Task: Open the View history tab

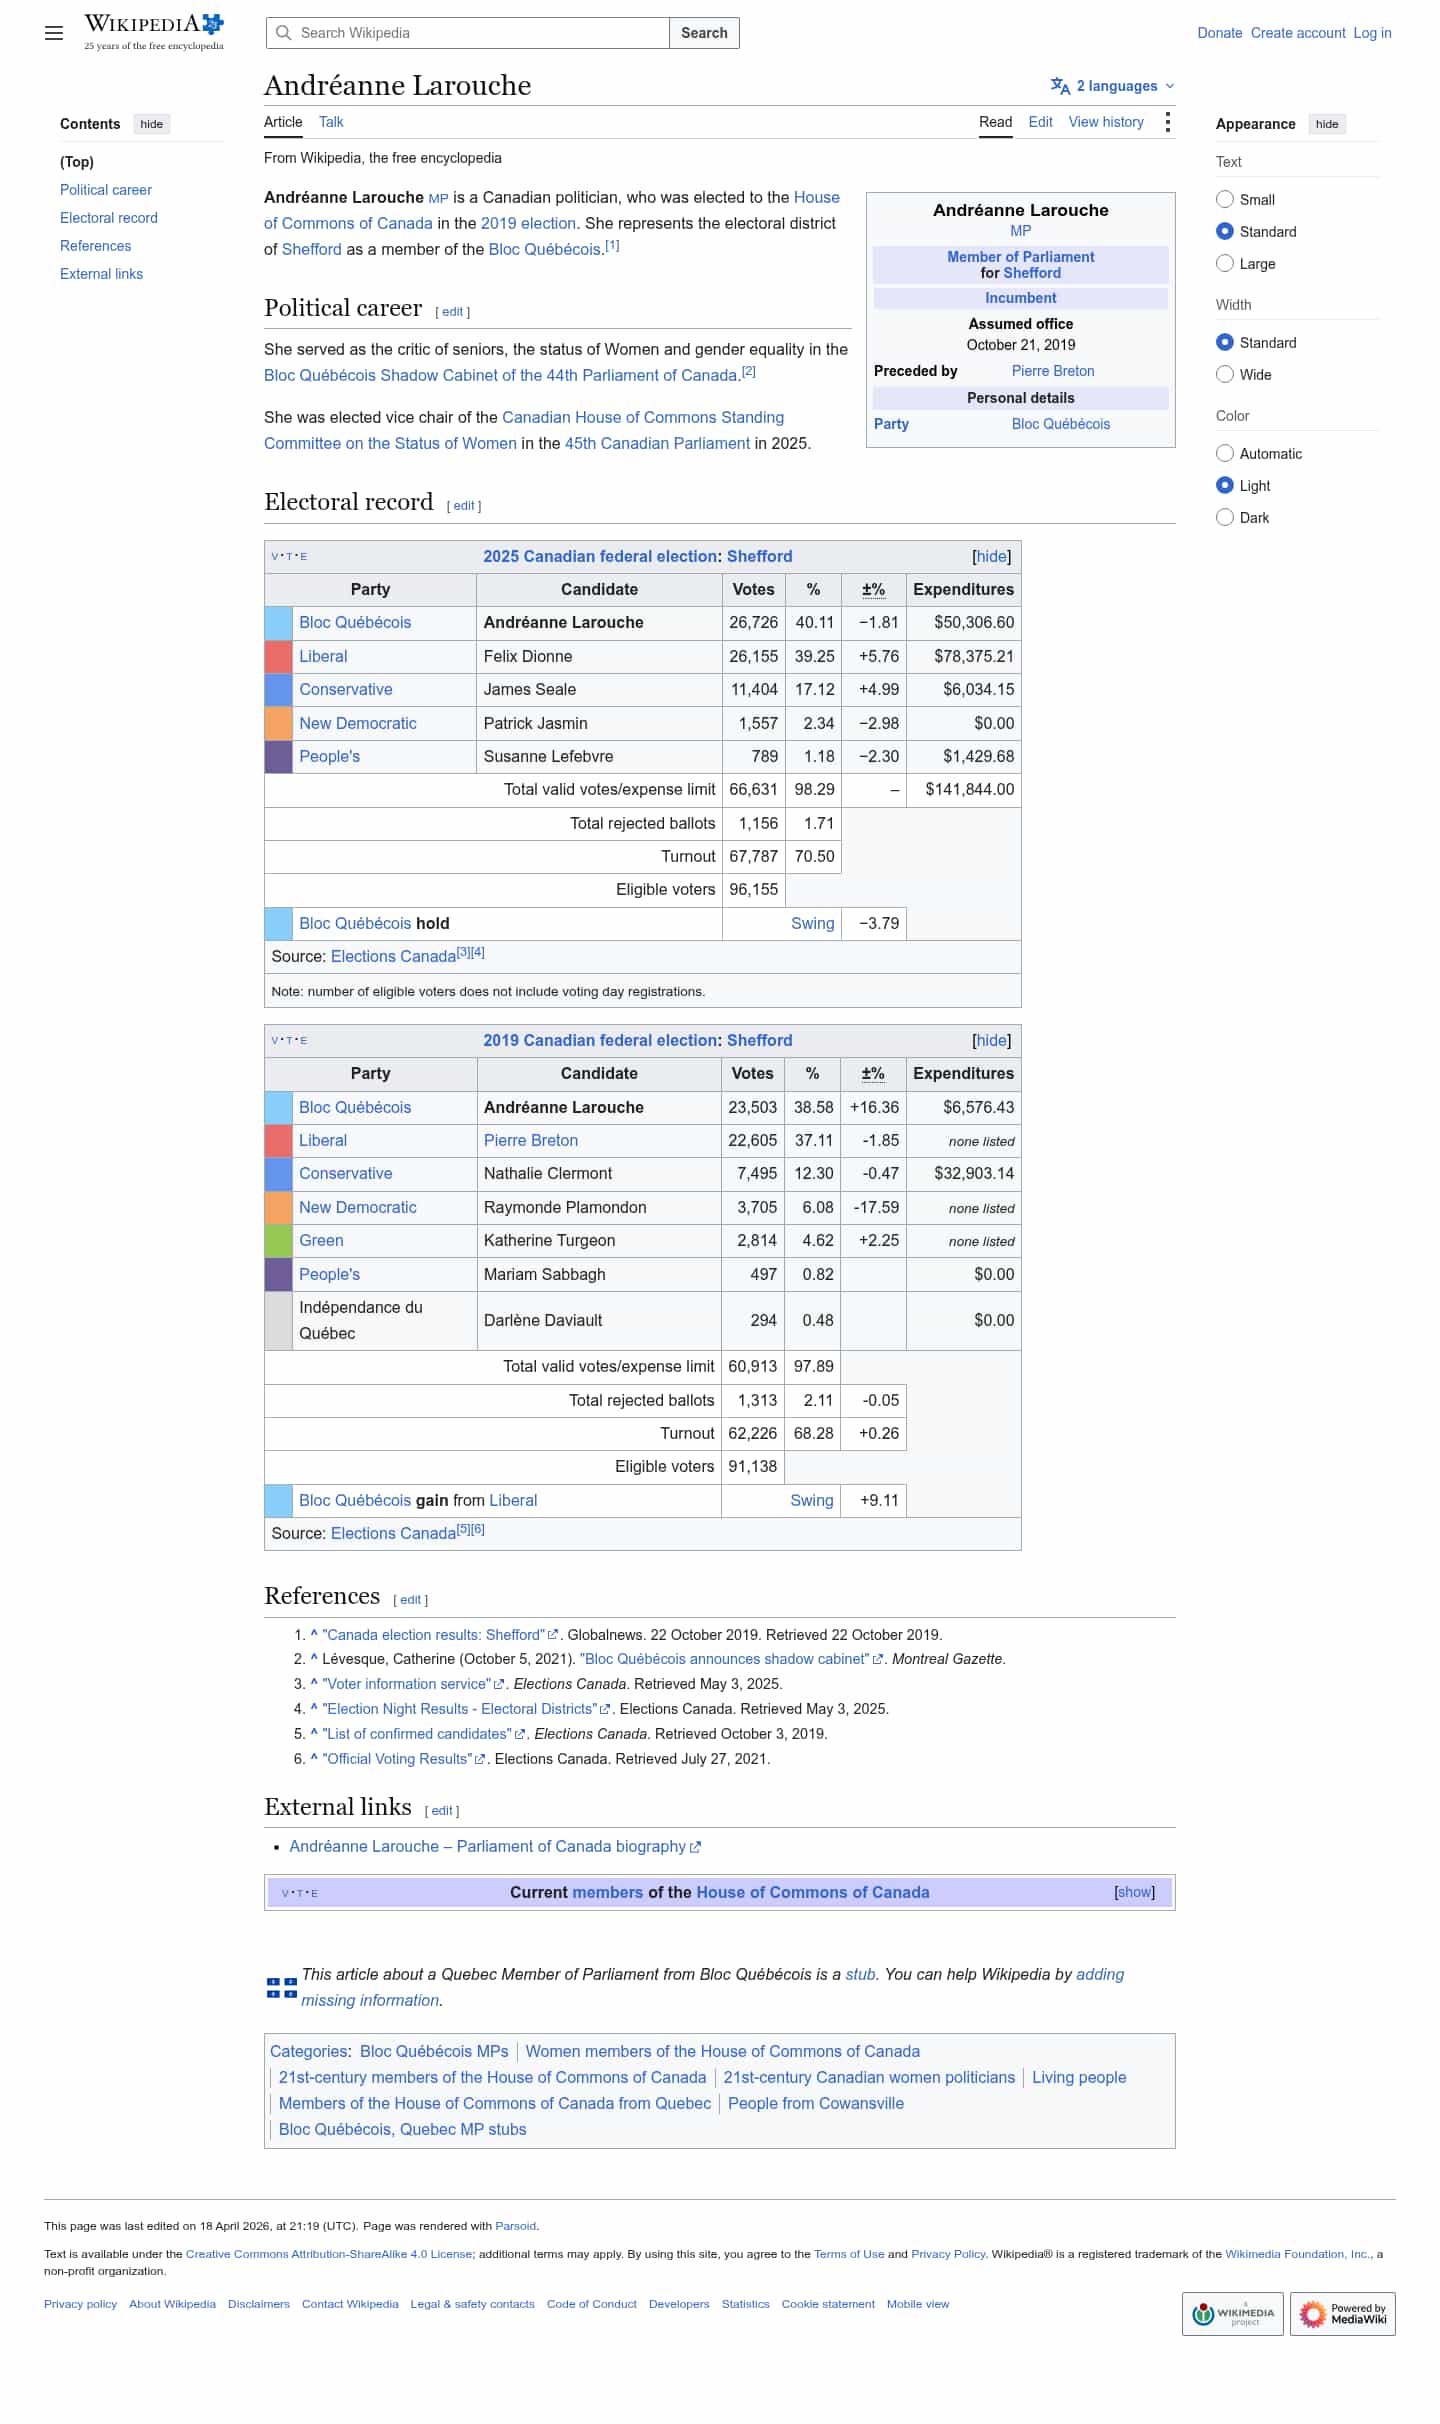Action: (x=1106, y=122)
